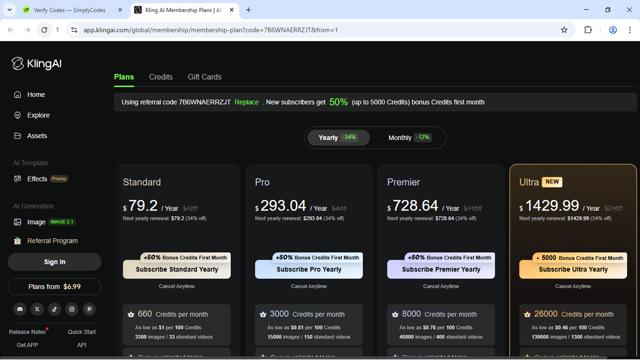This screenshot has height=360, width=640.
Task: Open browser extensions puzzle icon
Action: [588, 30]
